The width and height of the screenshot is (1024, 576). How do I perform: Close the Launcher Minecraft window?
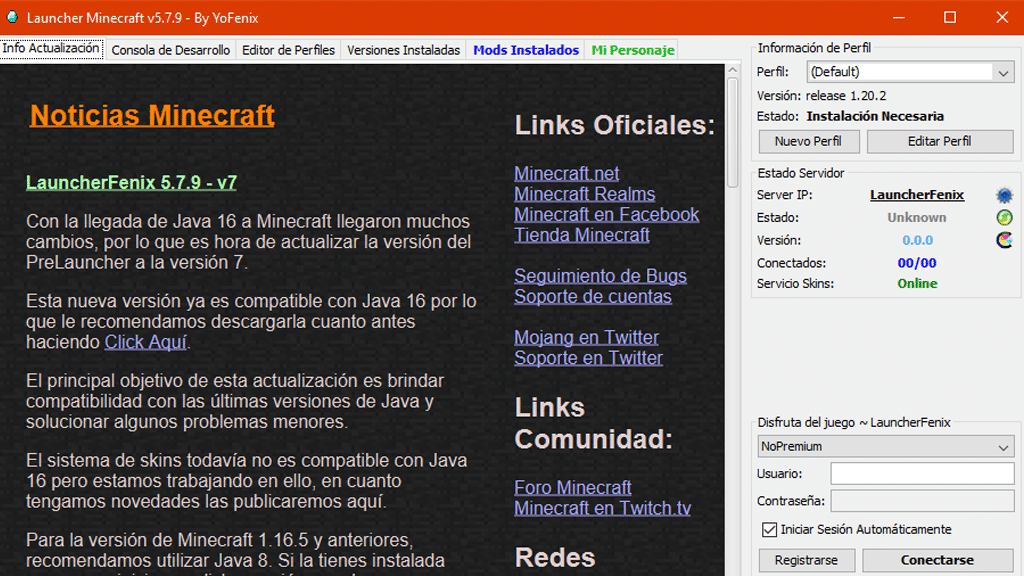[x=1002, y=18]
